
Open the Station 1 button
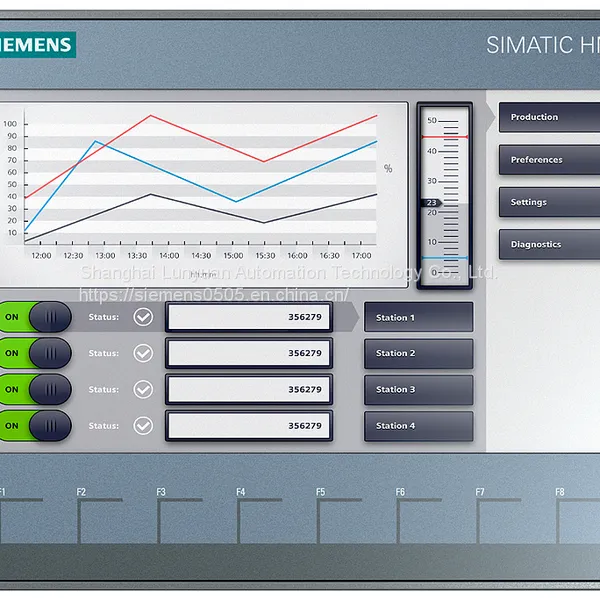[419, 317]
